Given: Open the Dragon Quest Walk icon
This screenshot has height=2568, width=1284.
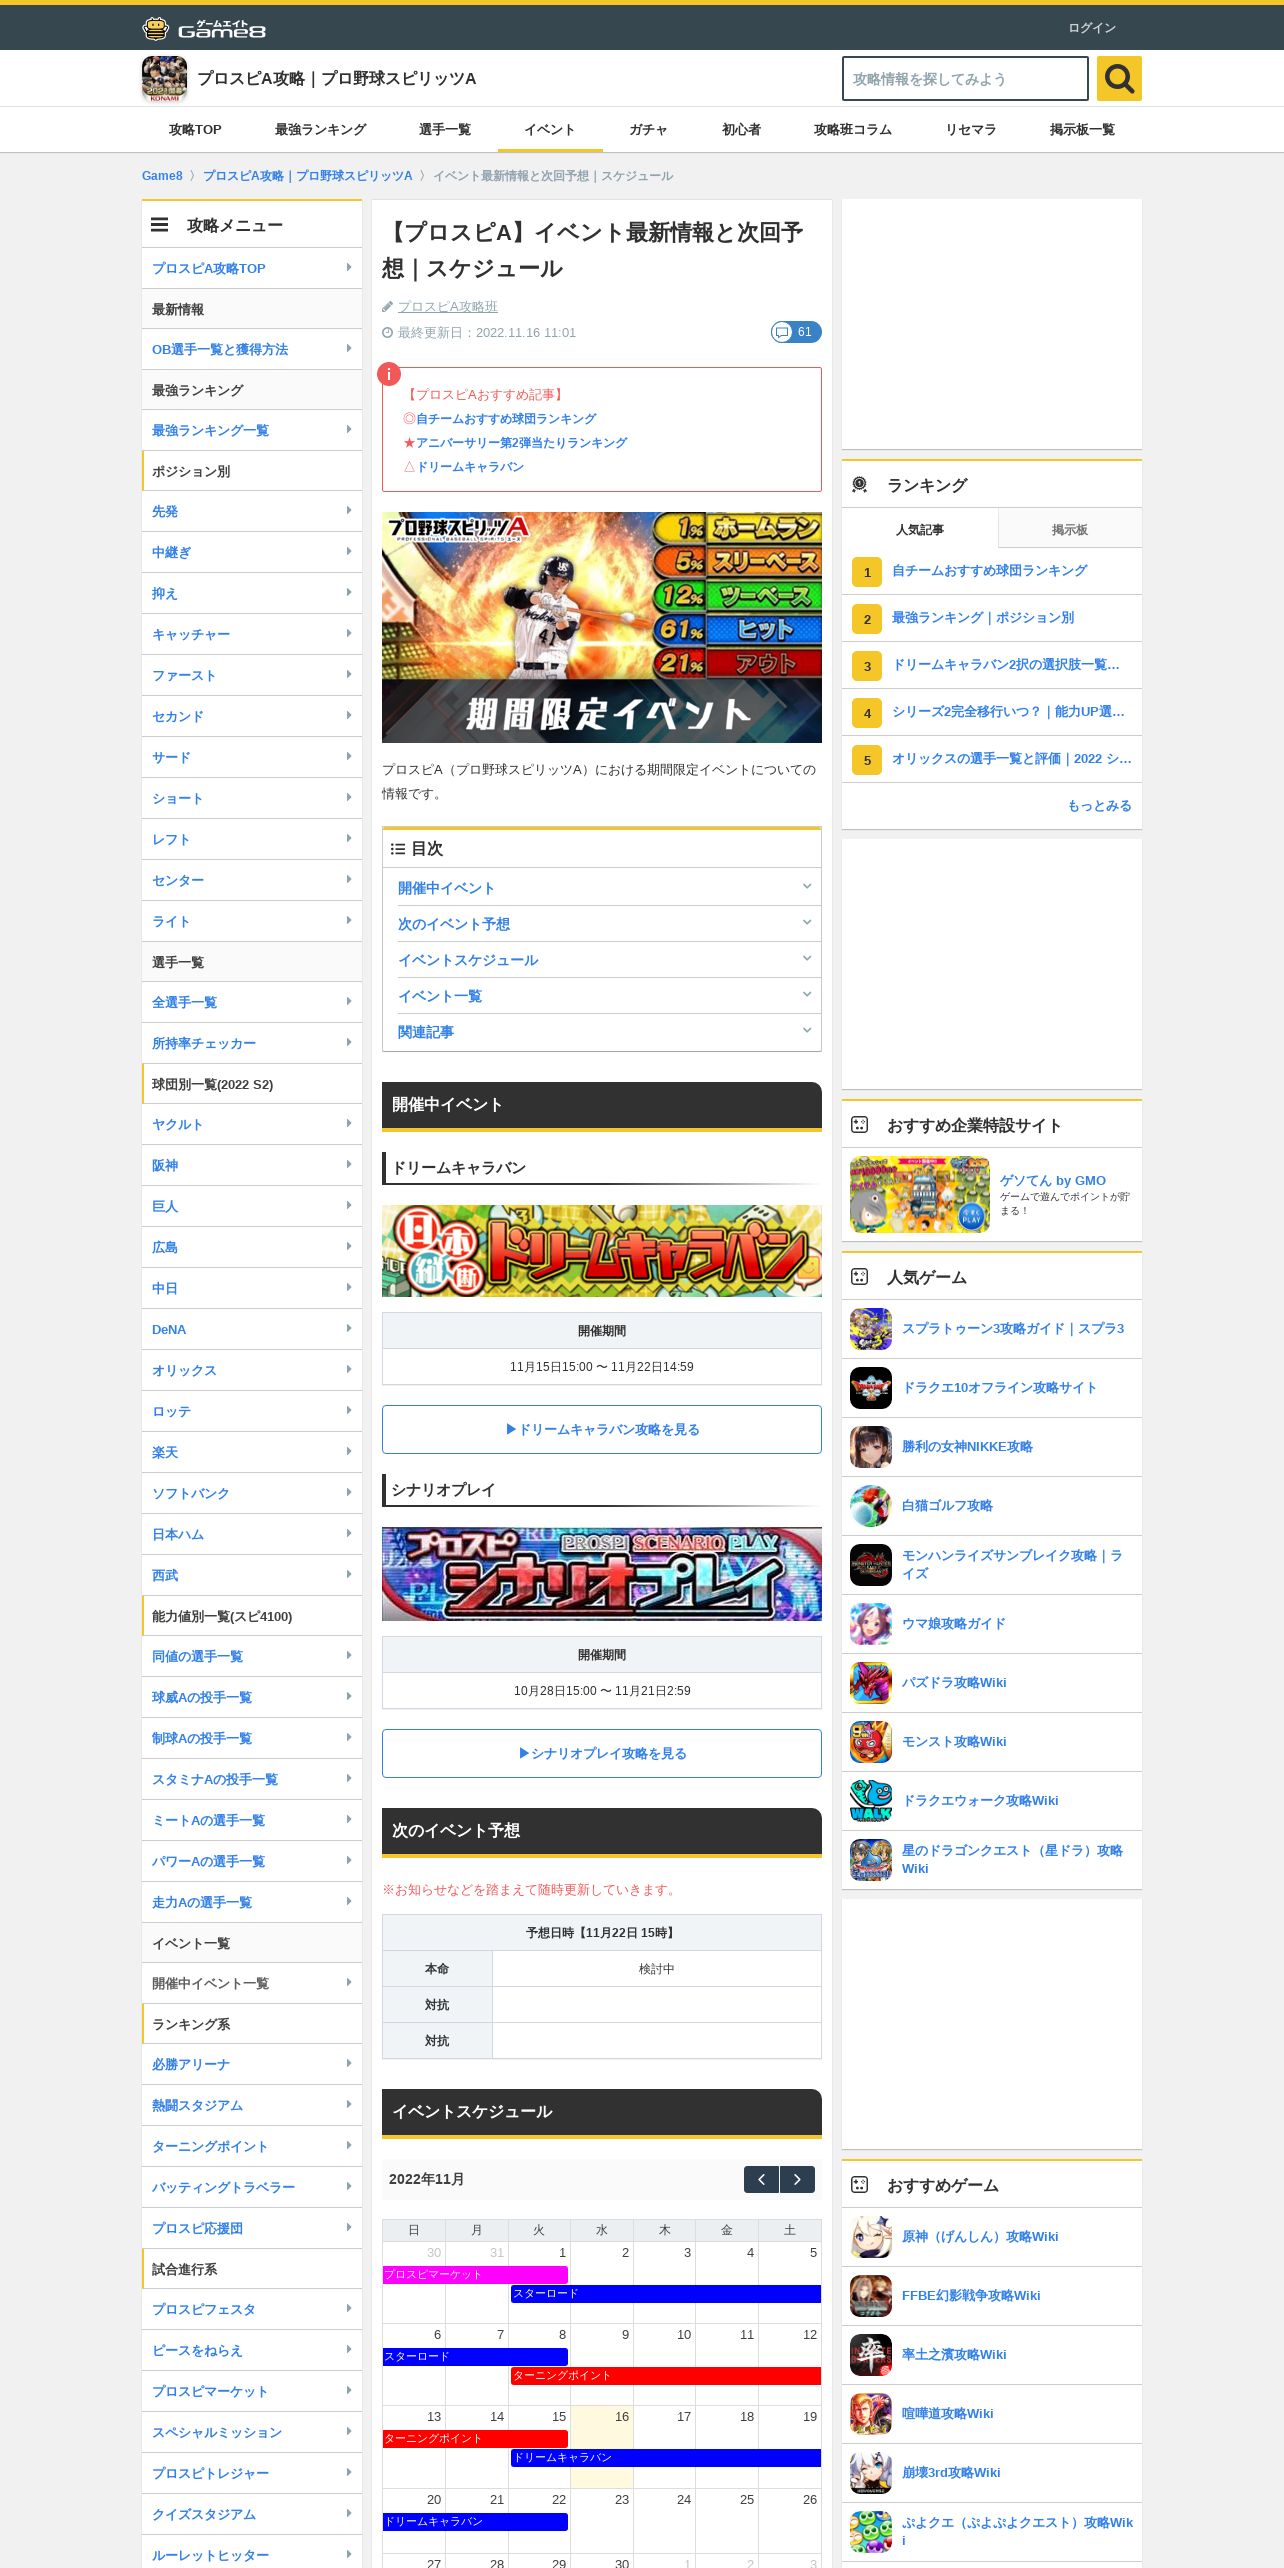Looking at the screenshot, I should [x=870, y=1801].
